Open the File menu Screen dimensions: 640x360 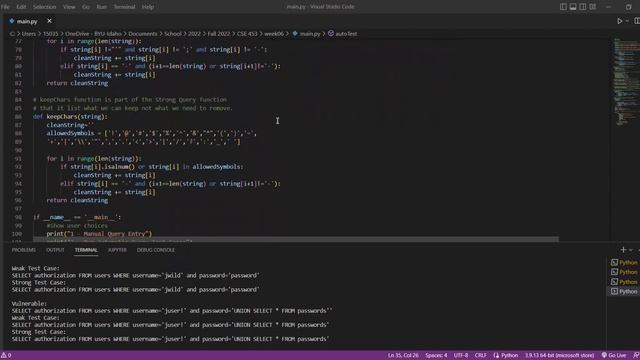tap(5, 7)
